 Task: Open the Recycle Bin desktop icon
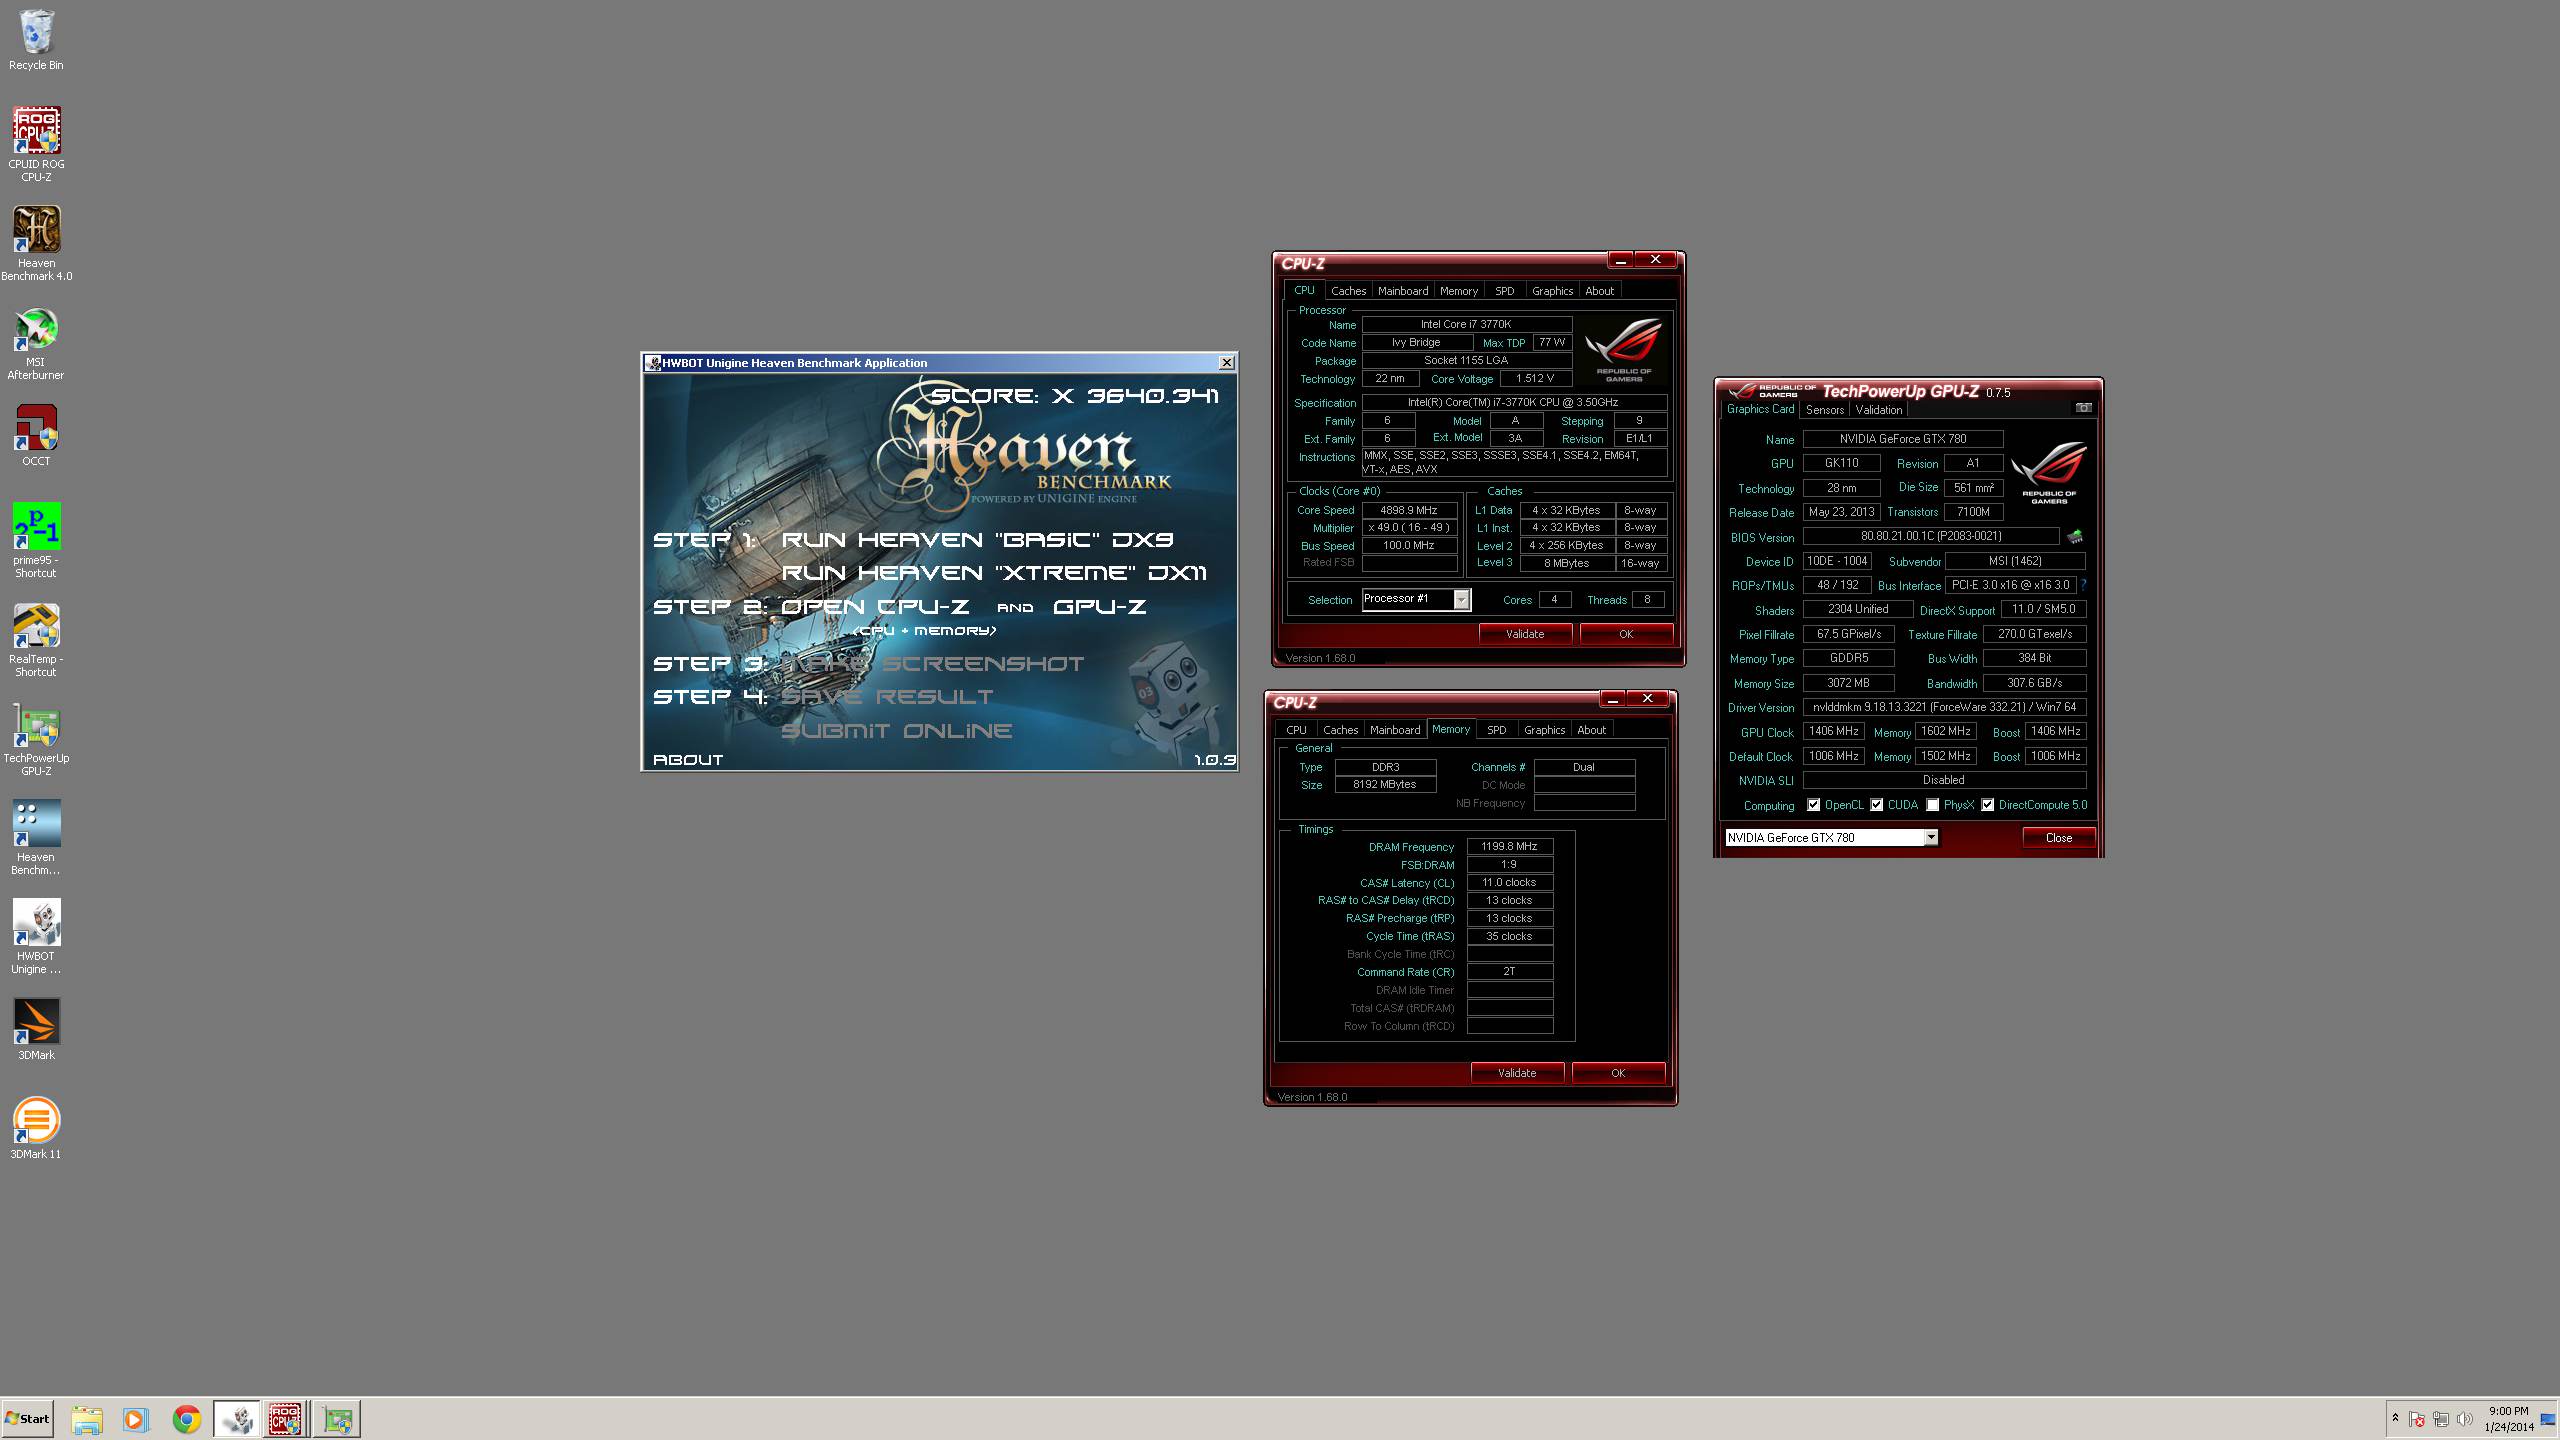[x=36, y=40]
